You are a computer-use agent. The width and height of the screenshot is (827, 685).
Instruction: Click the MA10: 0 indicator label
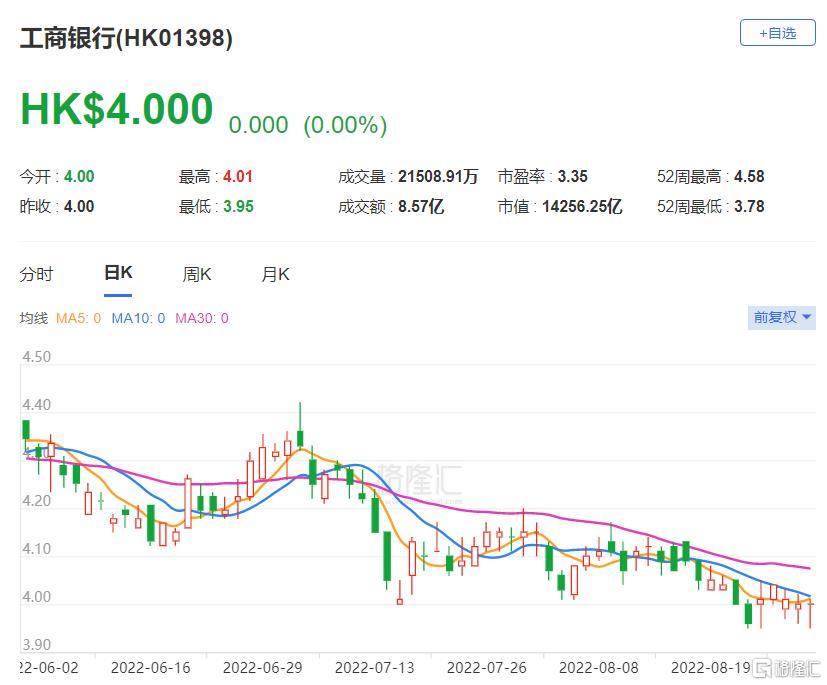pyautogui.click(x=138, y=318)
